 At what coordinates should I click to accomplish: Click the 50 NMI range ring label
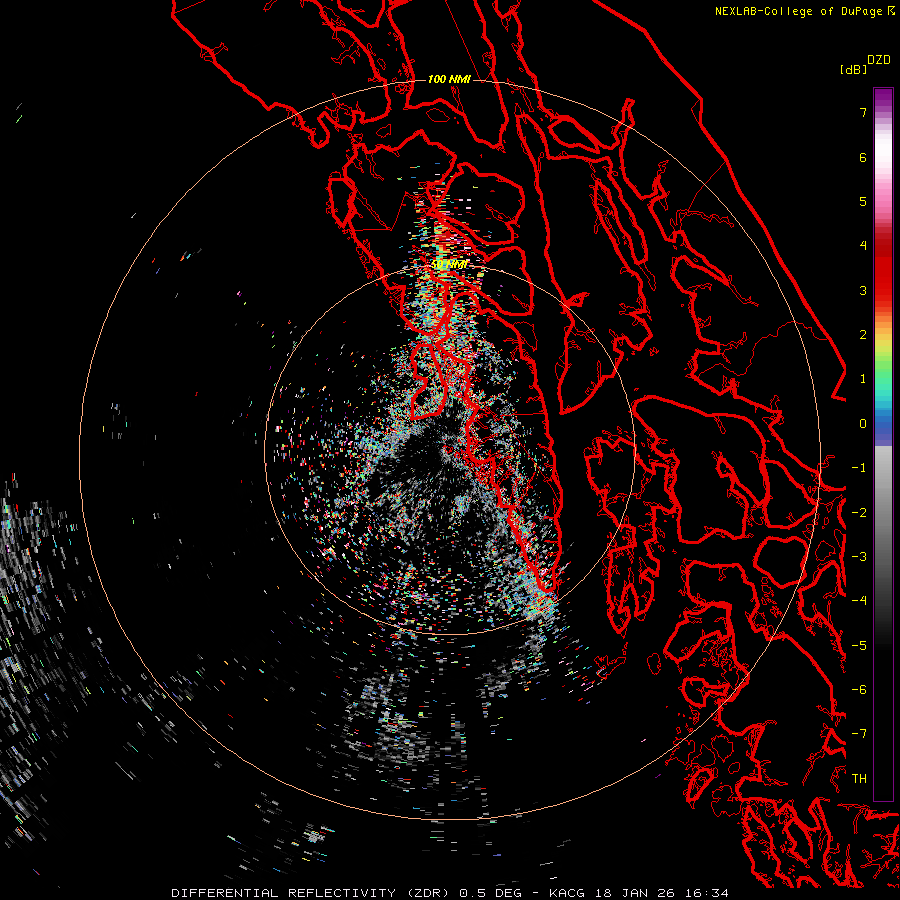[449, 265]
